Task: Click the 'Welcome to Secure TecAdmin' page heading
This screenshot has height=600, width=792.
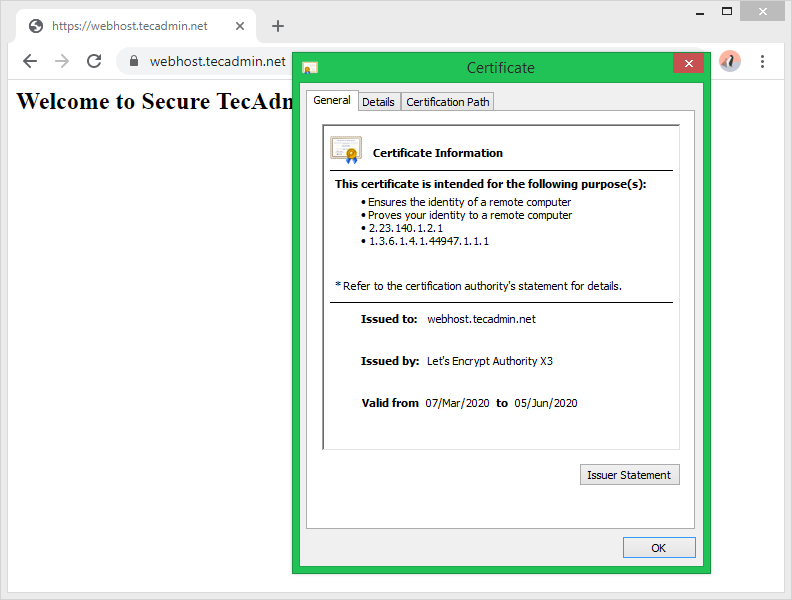Action: [x=155, y=101]
